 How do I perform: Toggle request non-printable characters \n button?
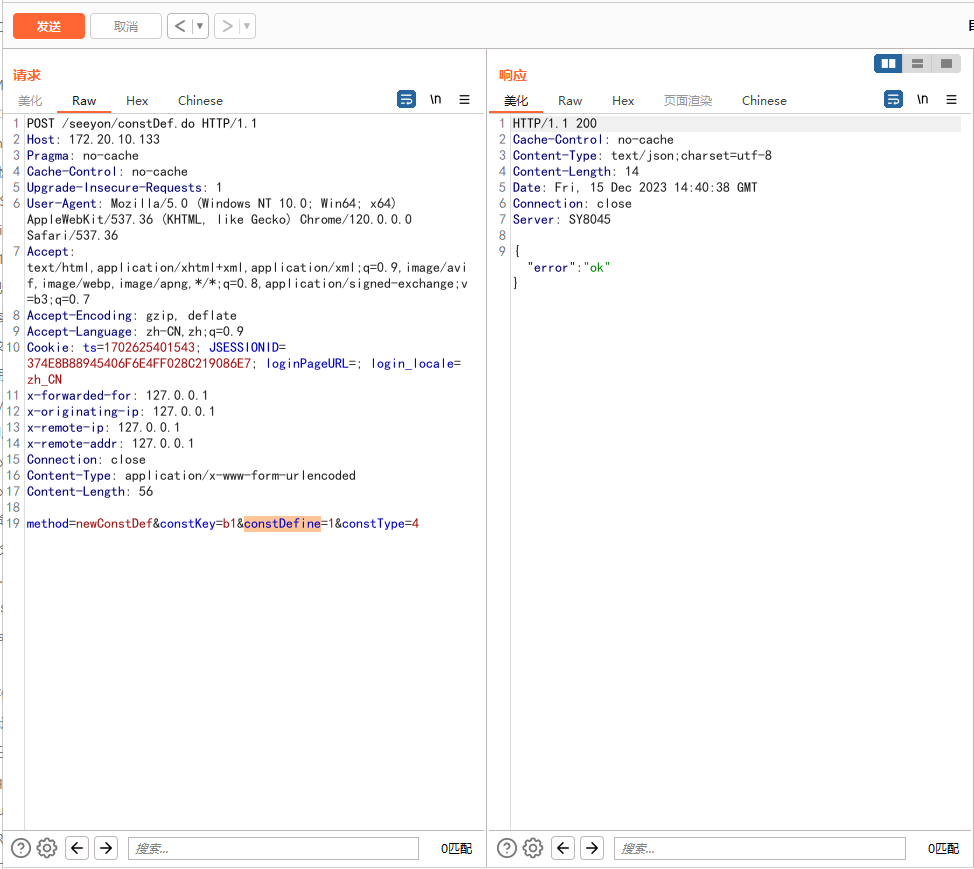click(x=436, y=99)
